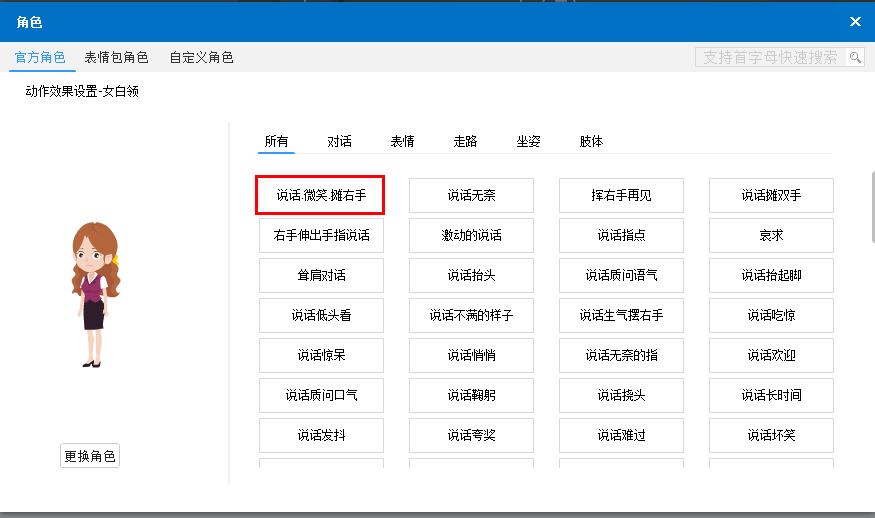Click the female office worker character preview
Image resolution: width=875 pixels, height=518 pixels.
pyautogui.click(x=95, y=294)
